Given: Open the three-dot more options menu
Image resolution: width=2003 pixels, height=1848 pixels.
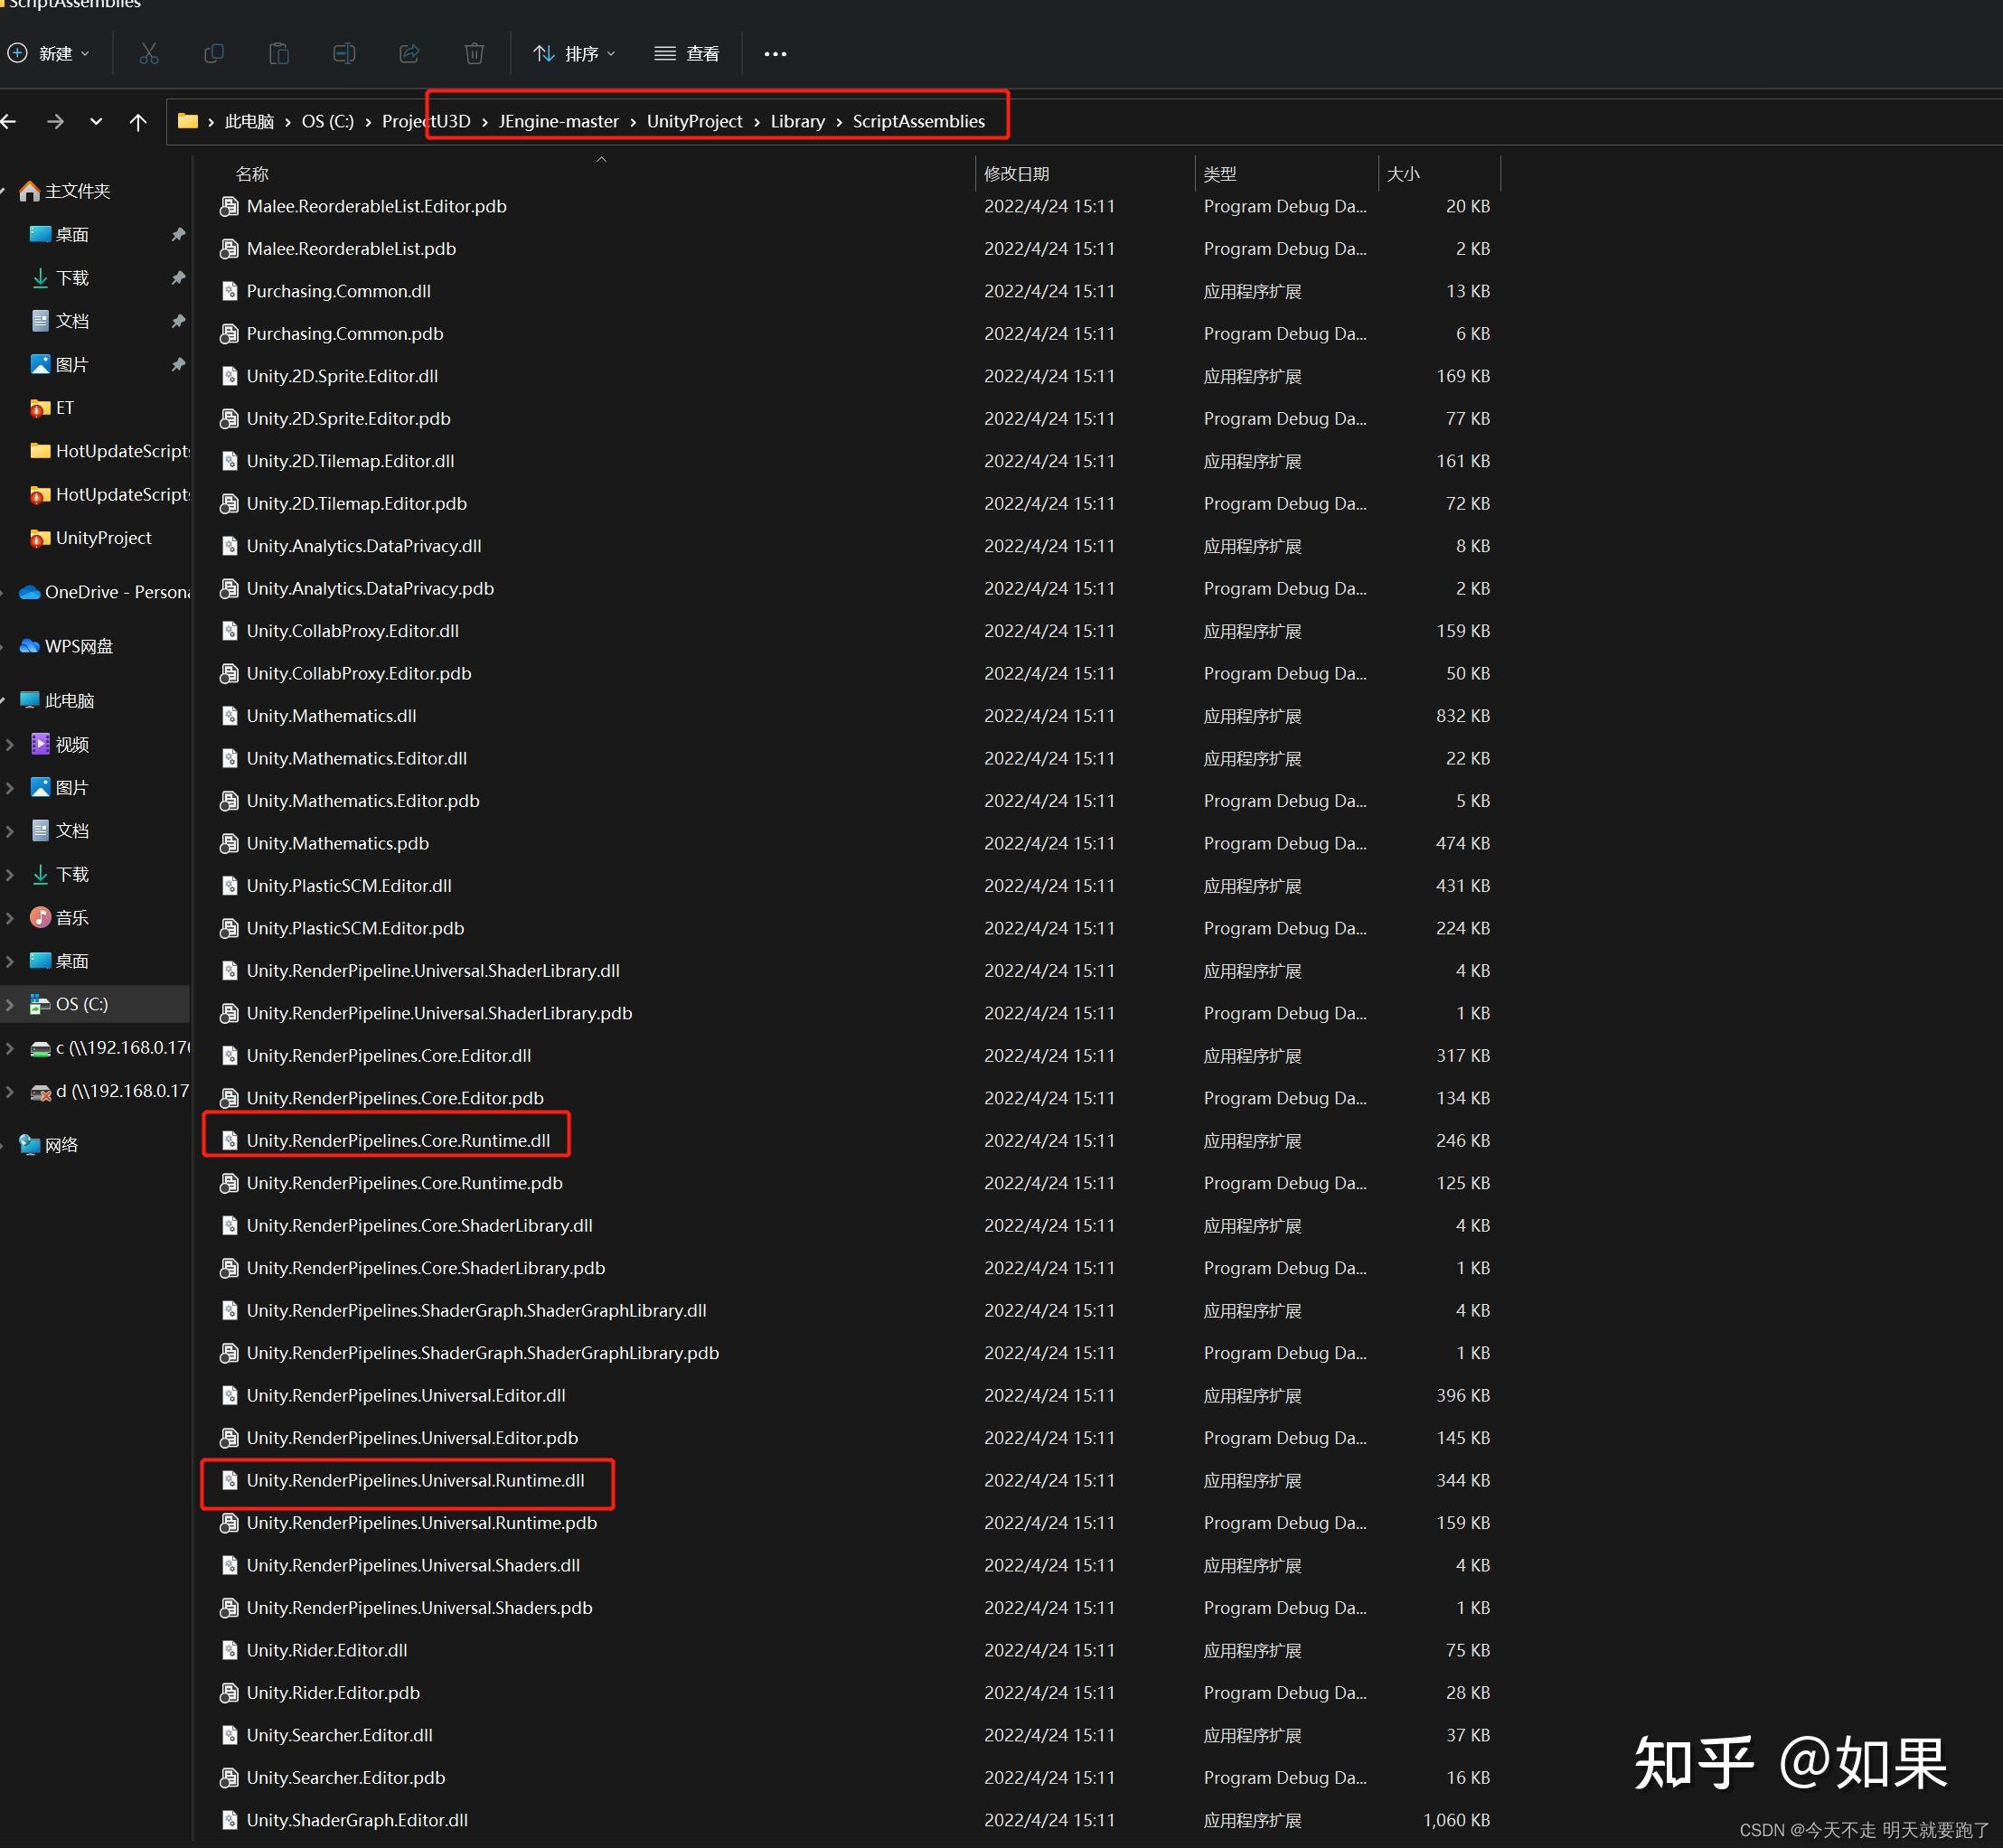Looking at the screenshot, I should tap(775, 54).
